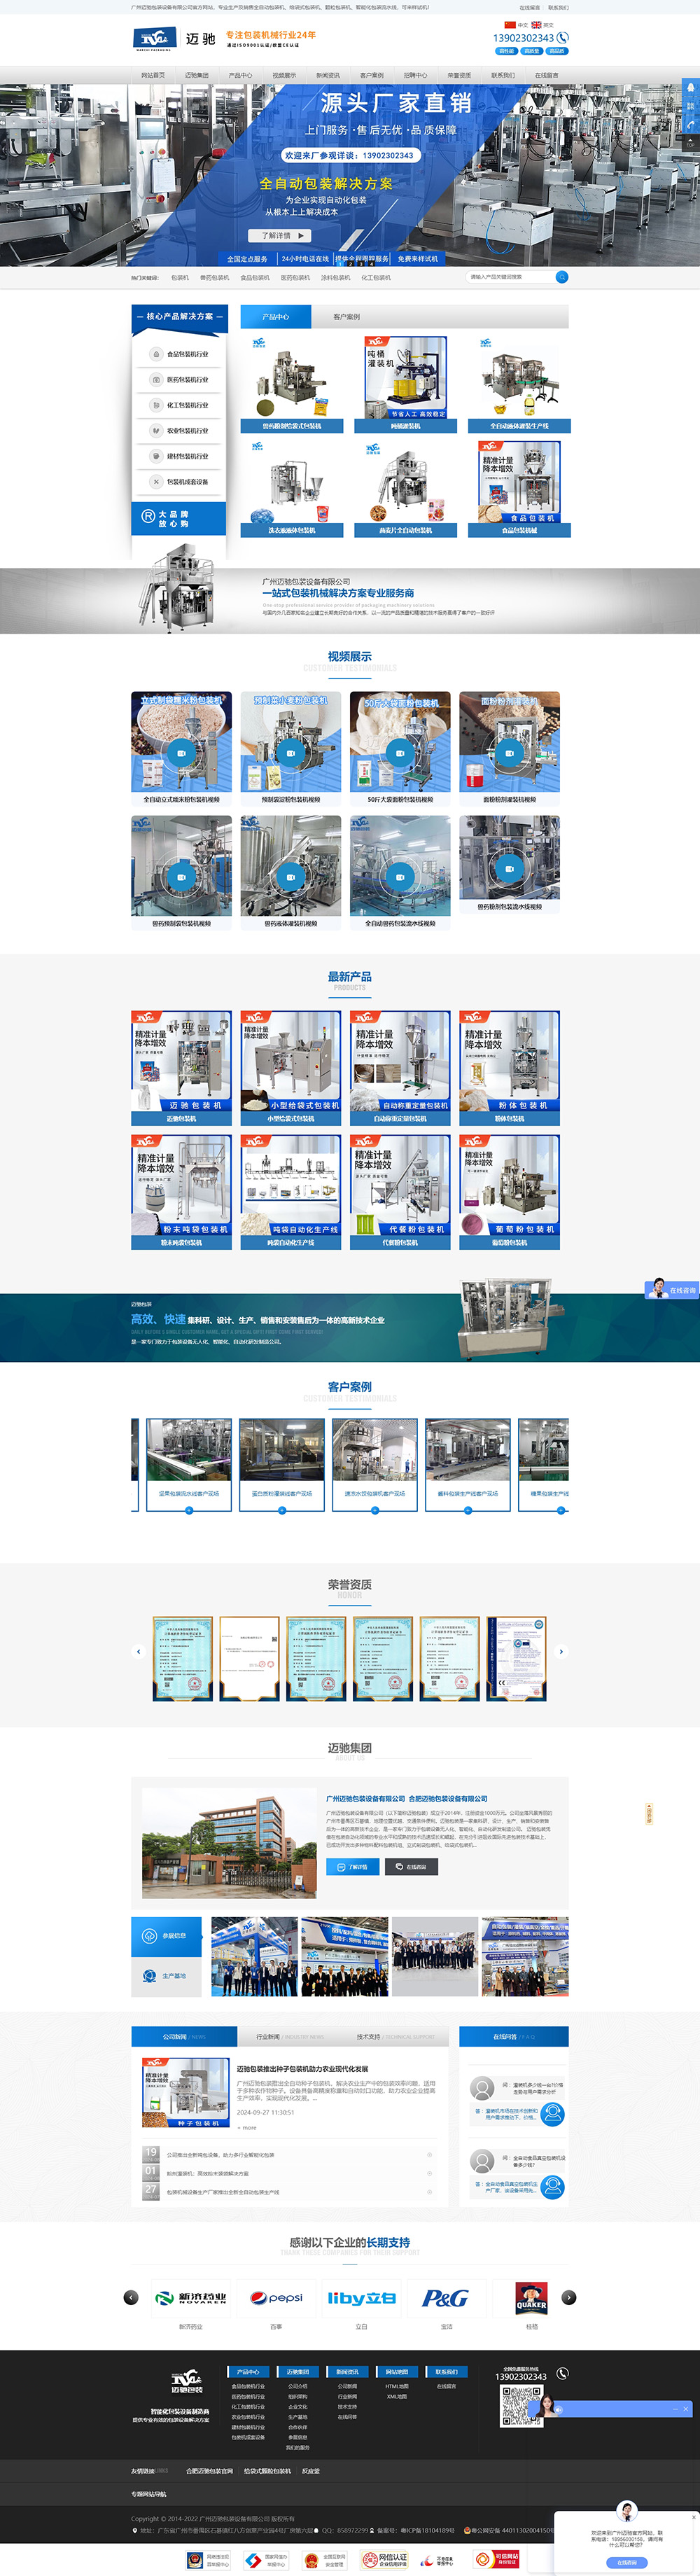Click play on 50斤大袋面粉包装机 video
The height and width of the screenshot is (2576, 700).
pos(400,752)
